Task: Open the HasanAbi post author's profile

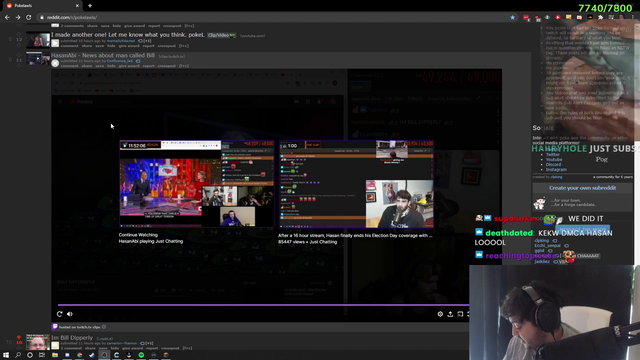Action: 120,61
